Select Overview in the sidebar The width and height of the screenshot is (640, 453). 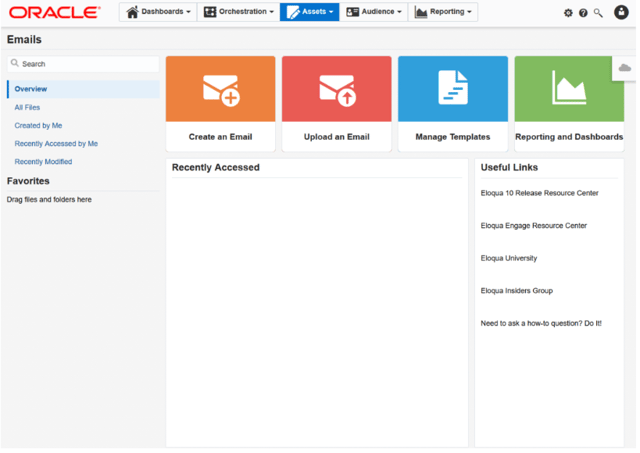pos(83,89)
